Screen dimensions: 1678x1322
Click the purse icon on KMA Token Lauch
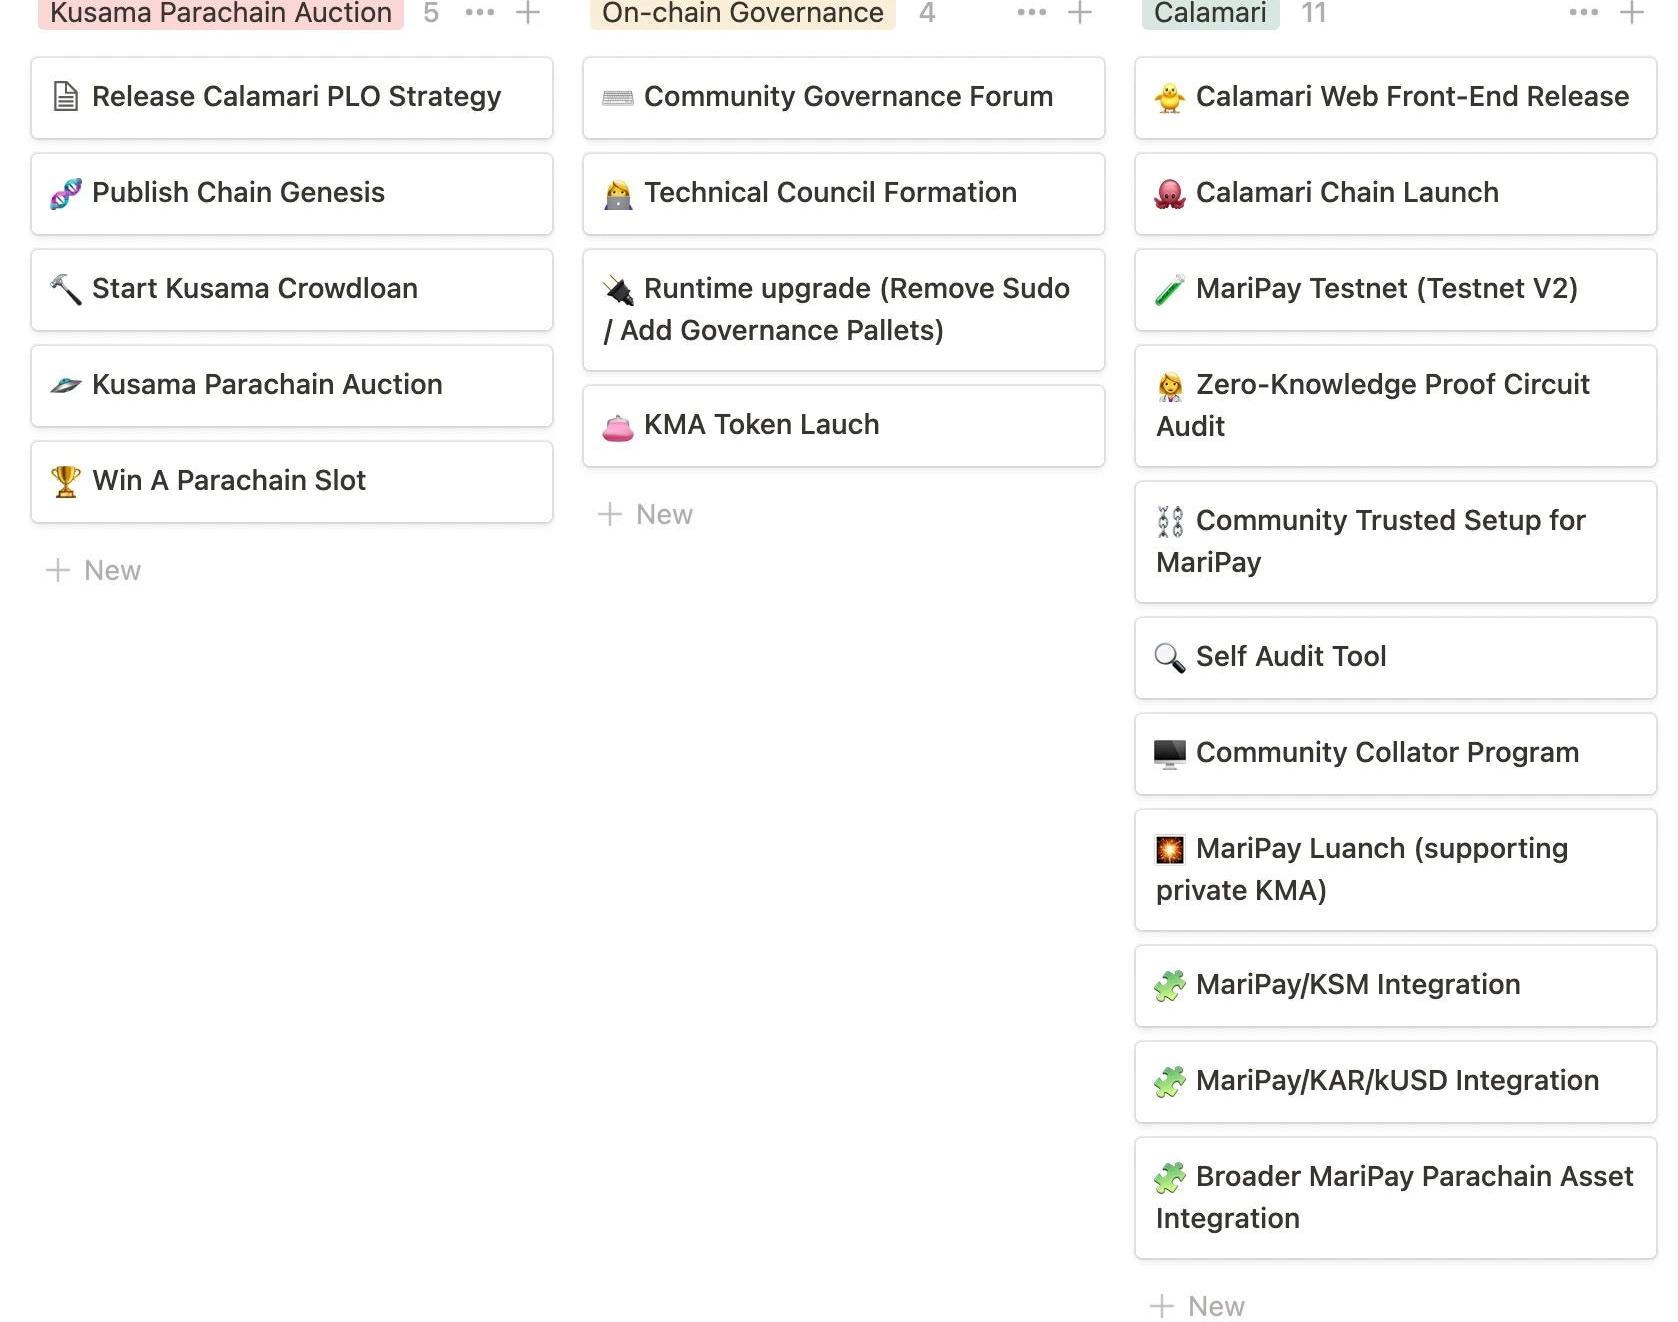617,427
